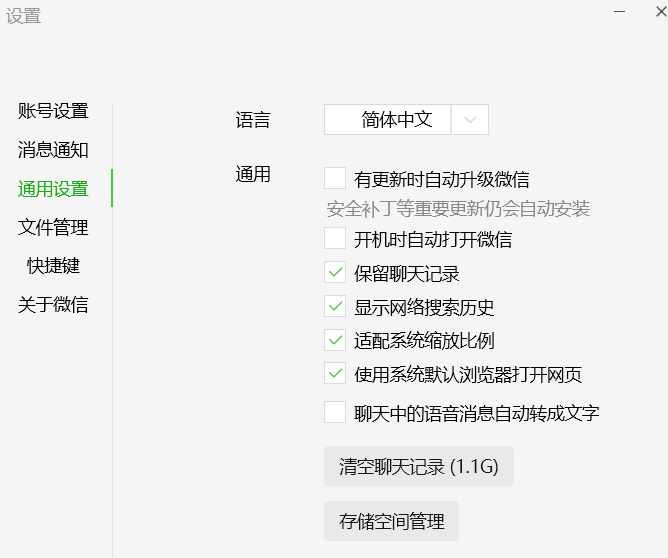Disable 适配系统缩放比例 checkbox
This screenshot has height=558, width=668.
[335, 340]
